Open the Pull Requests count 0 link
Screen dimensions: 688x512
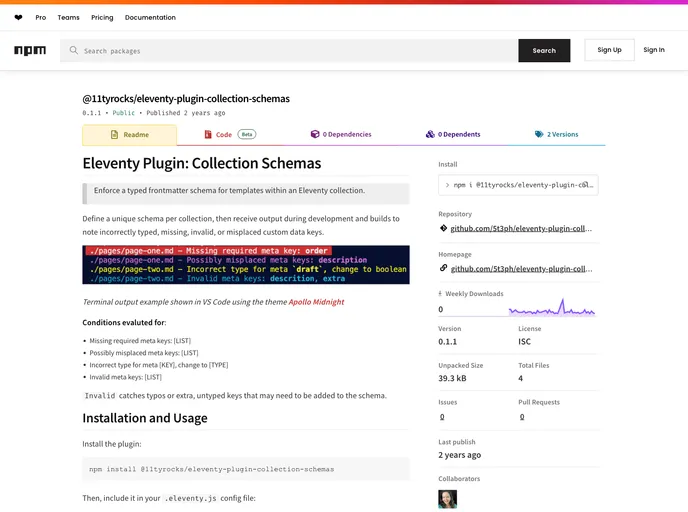(x=522, y=416)
